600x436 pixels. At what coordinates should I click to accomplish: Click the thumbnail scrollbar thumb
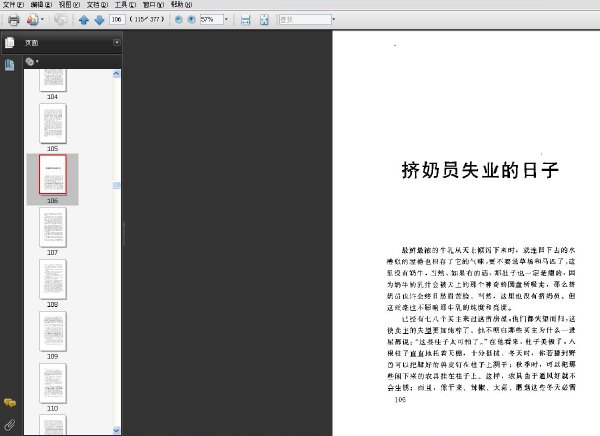(x=117, y=185)
